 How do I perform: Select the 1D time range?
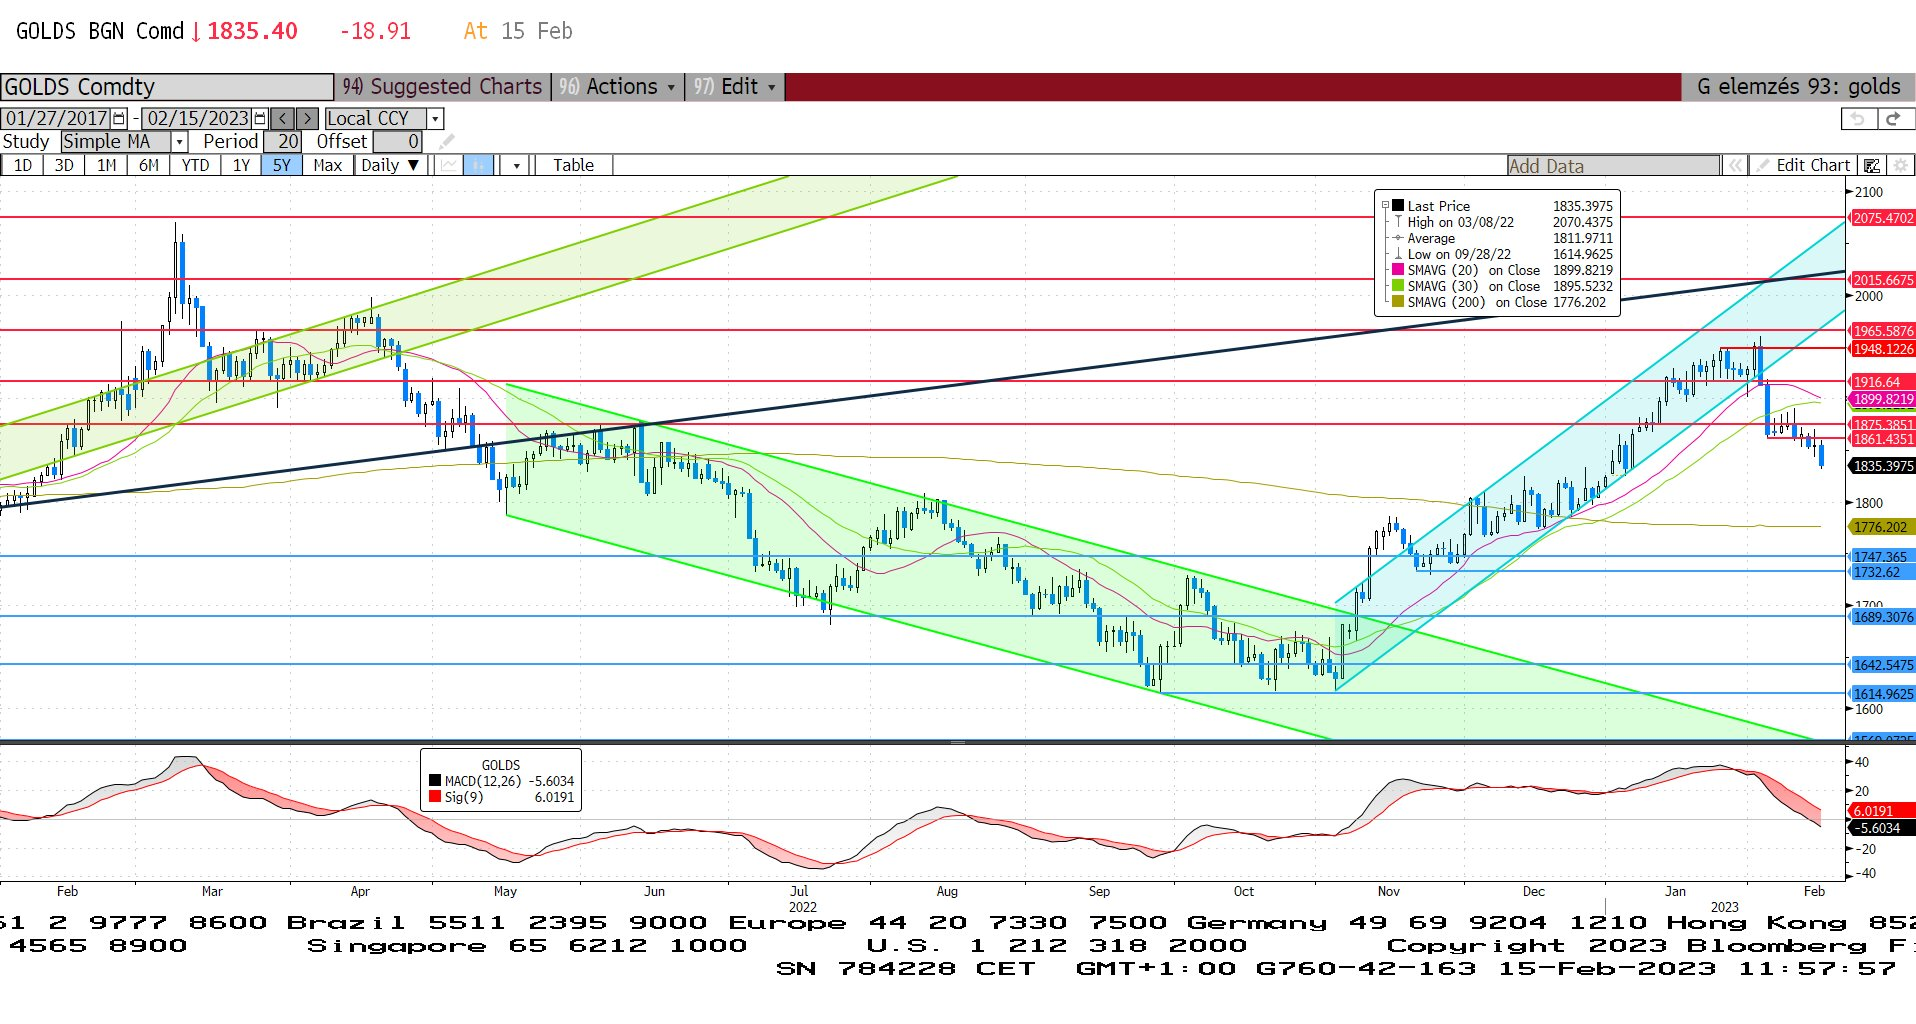[x=22, y=165]
